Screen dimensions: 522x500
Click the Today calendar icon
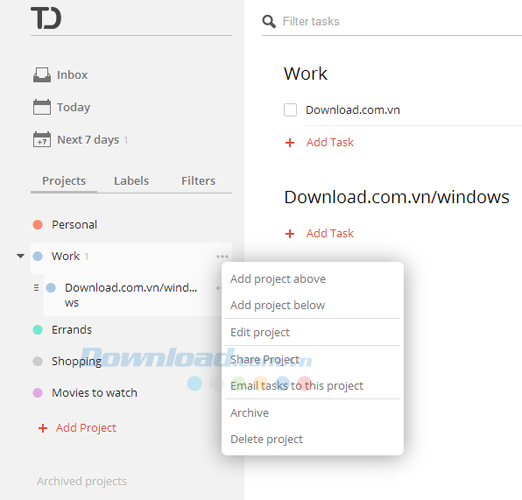click(x=42, y=107)
